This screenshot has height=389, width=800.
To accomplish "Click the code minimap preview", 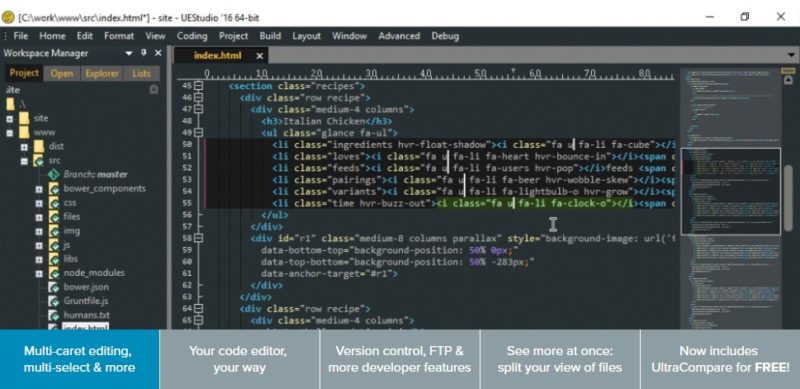I will tap(731, 199).
